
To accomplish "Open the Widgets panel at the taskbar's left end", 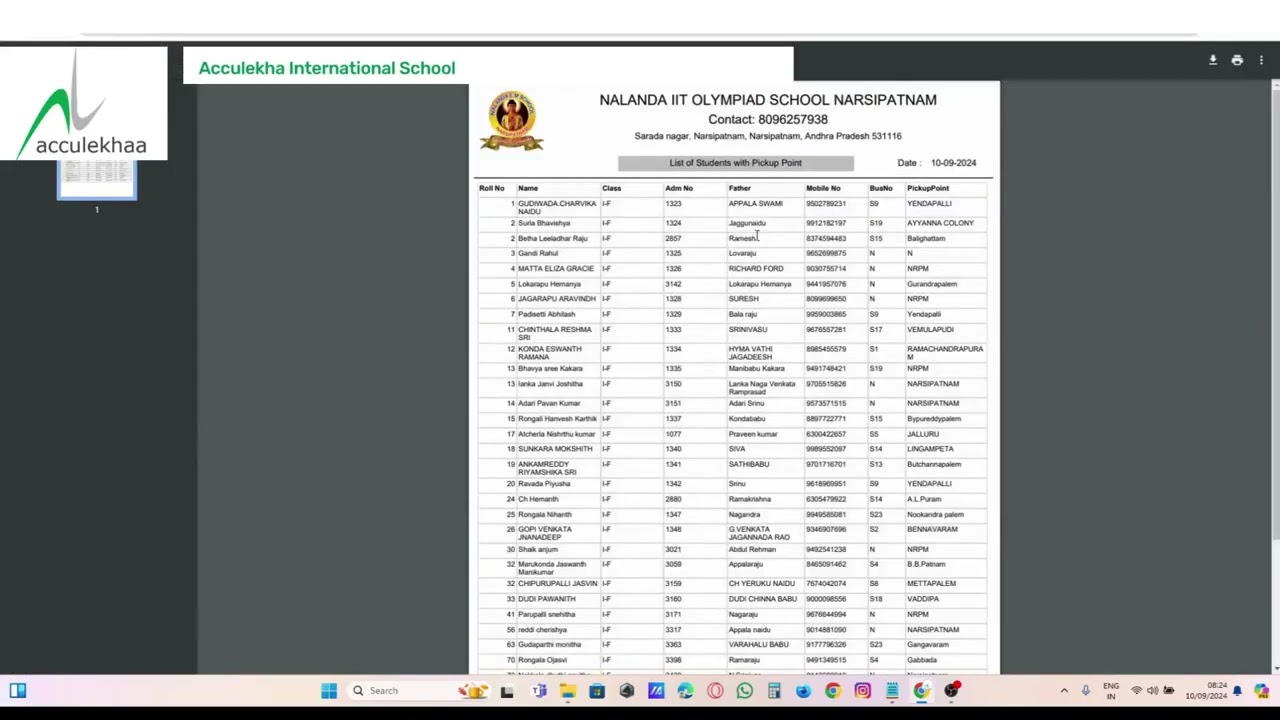I will coord(18,690).
